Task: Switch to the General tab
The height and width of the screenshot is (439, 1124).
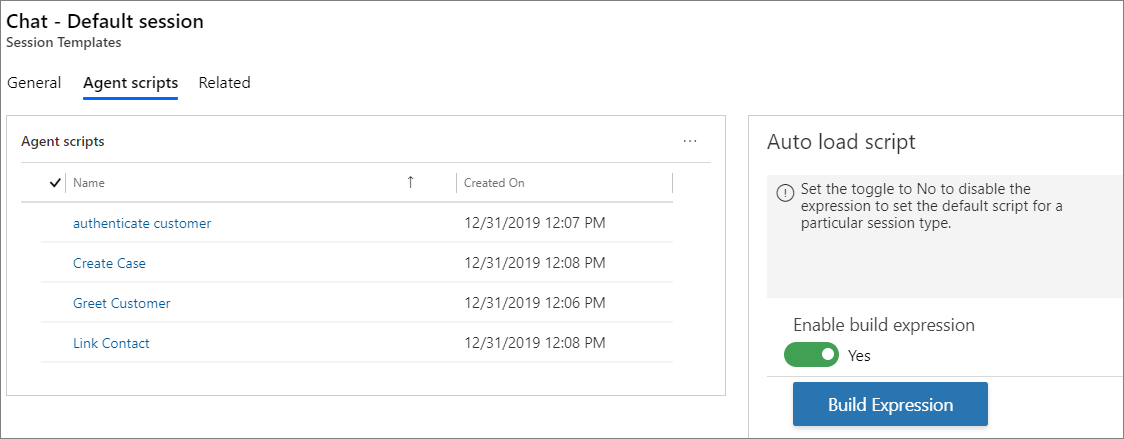Action: point(34,82)
